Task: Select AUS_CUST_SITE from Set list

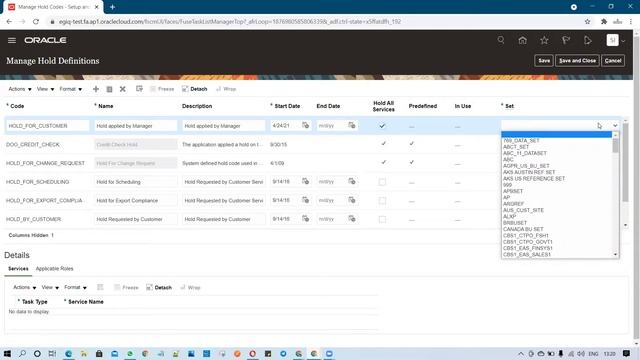Action: click(x=523, y=210)
